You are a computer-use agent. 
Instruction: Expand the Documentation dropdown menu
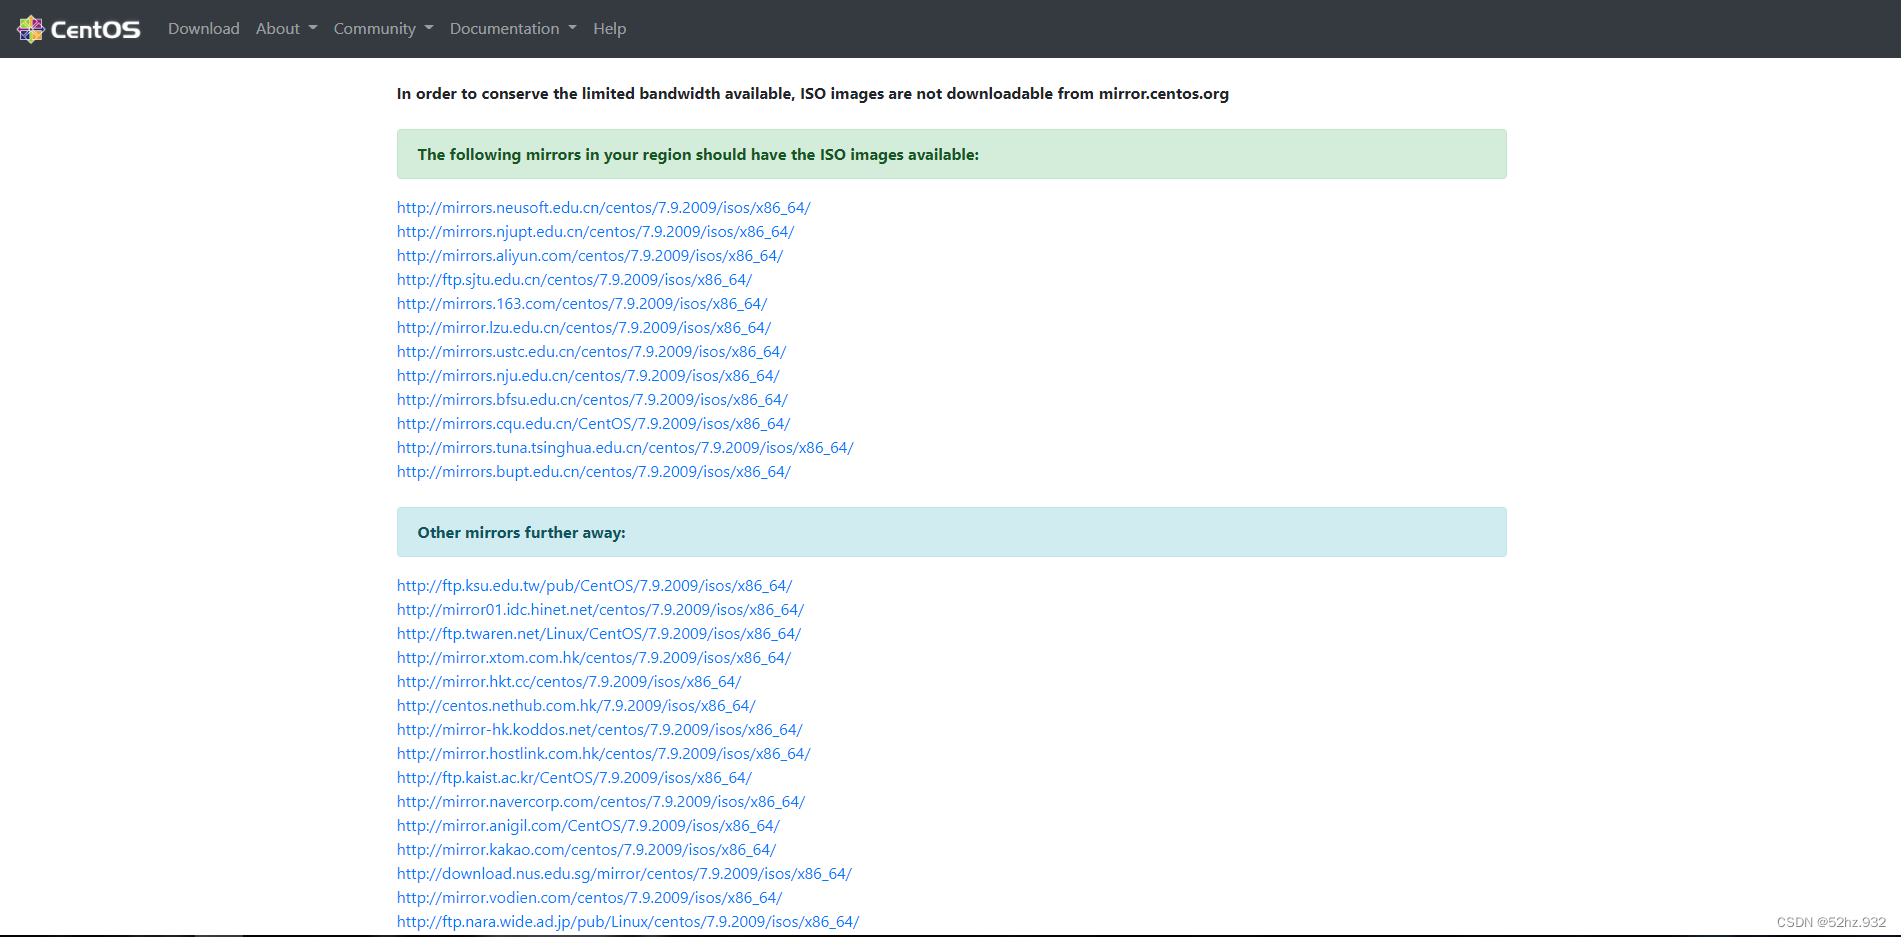513,29
